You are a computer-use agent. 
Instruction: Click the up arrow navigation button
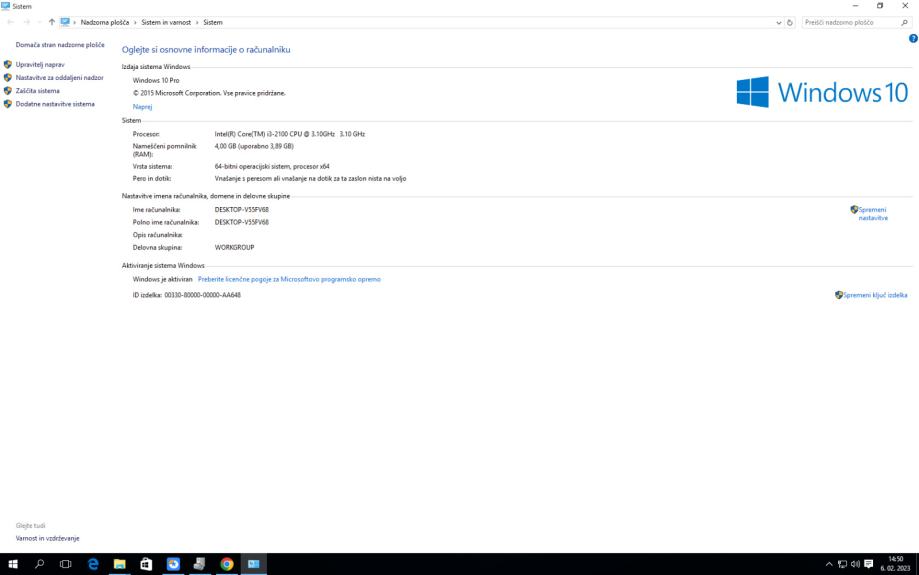click(52, 22)
